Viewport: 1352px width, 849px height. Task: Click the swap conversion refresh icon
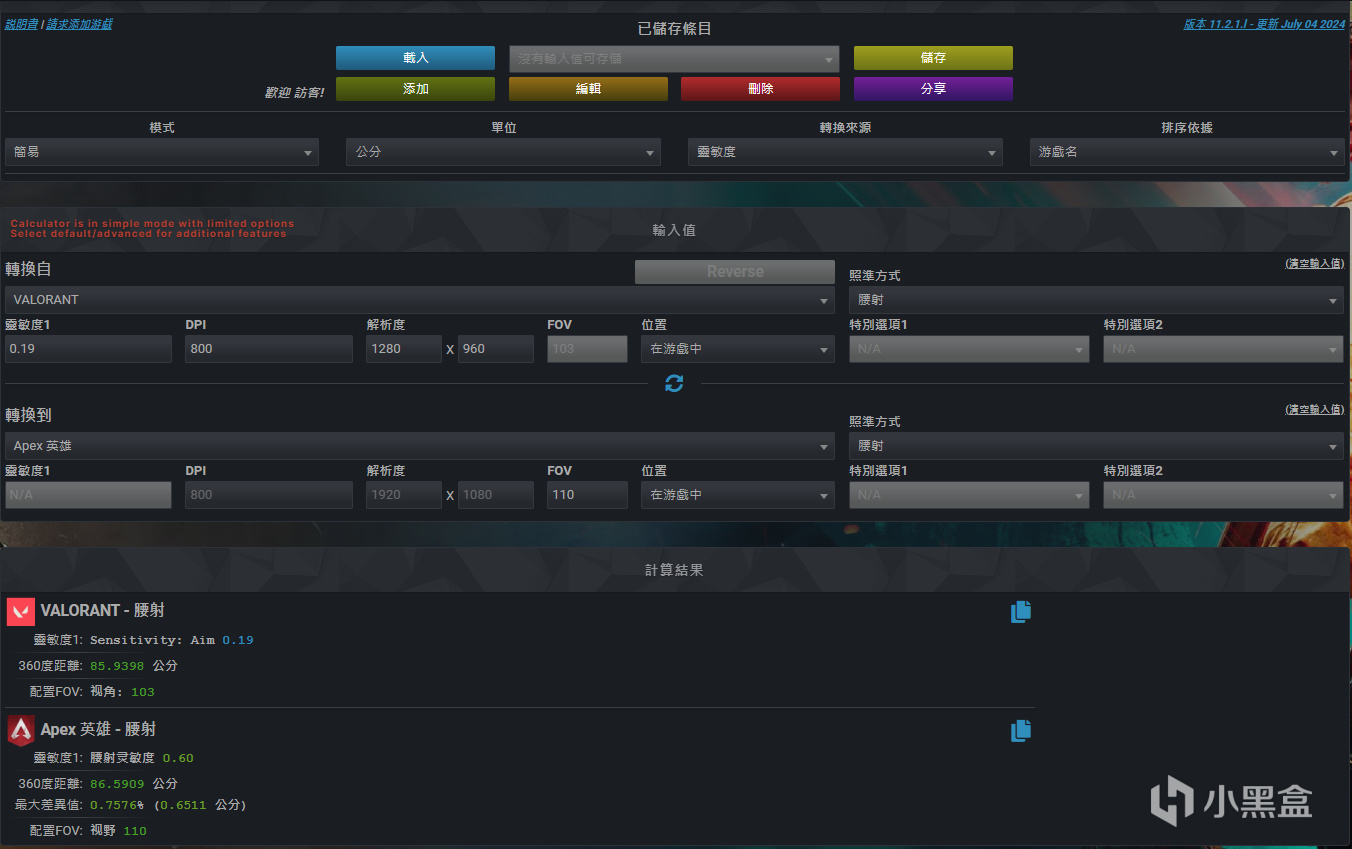point(674,383)
